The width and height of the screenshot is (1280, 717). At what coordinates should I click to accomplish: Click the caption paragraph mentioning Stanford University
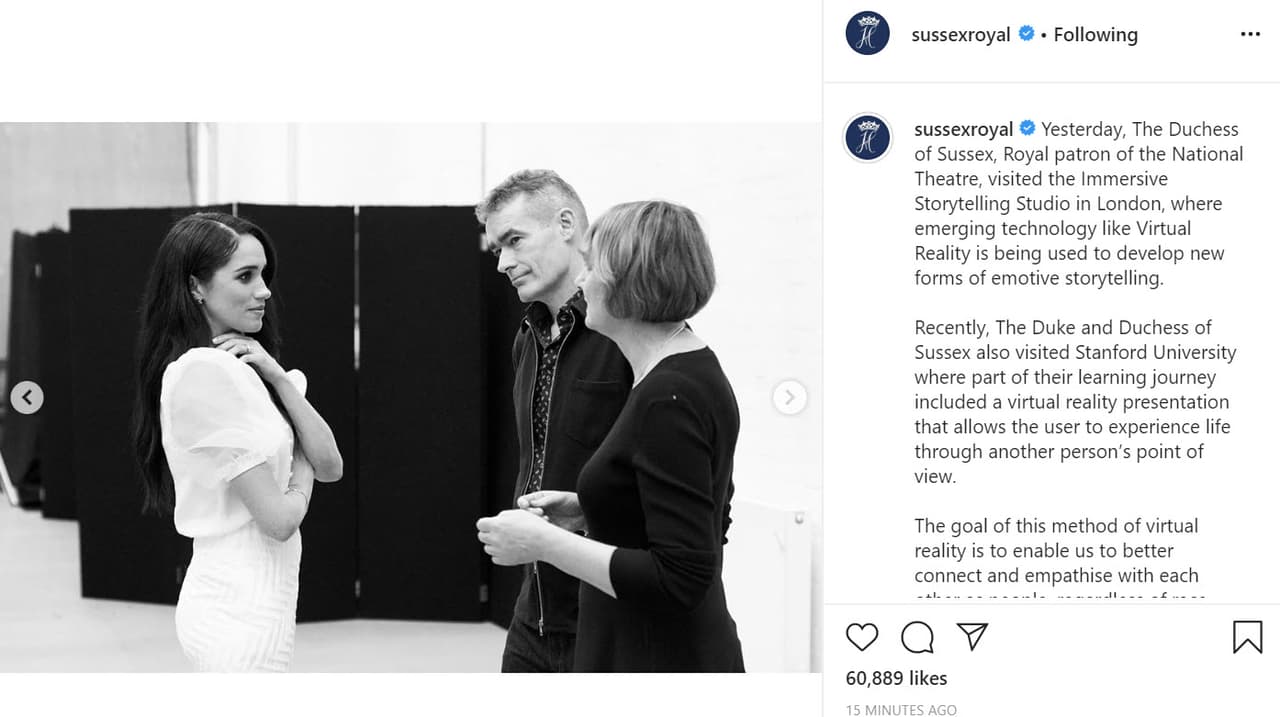(1075, 402)
